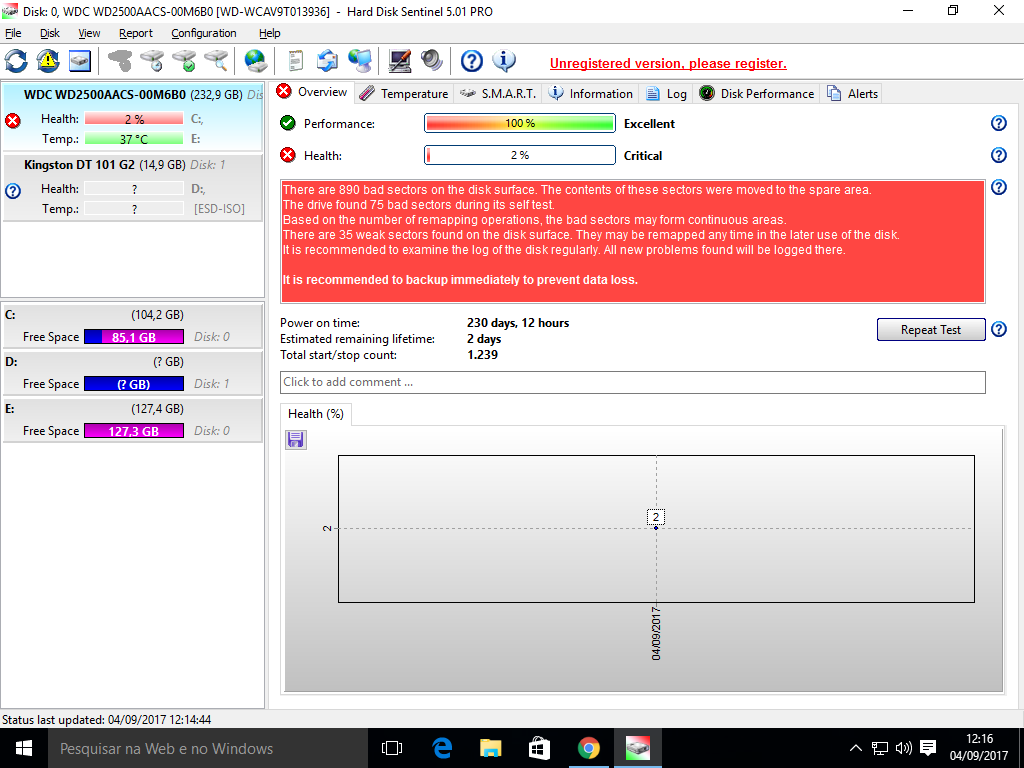The height and width of the screenshot is (768, 1024).
Task: Open the Configuration menu
Action: pos(204,33)
